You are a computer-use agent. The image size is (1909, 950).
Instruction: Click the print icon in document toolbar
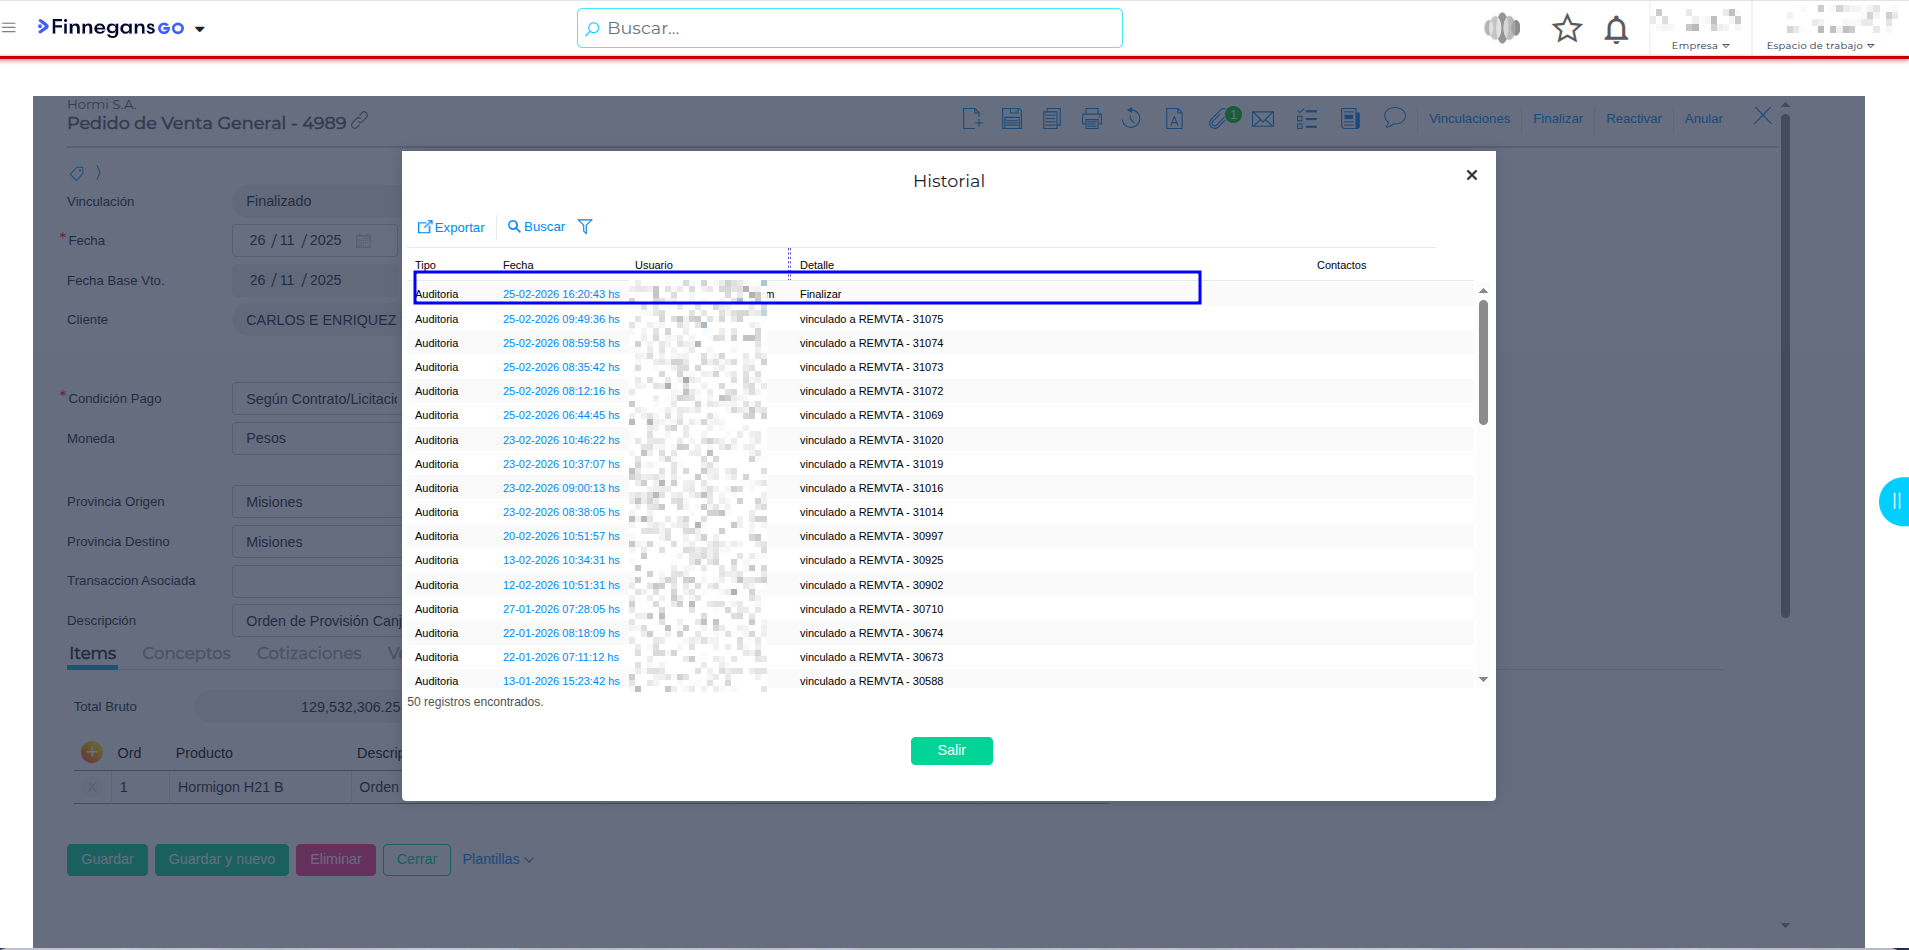[x=1091, y=119]
